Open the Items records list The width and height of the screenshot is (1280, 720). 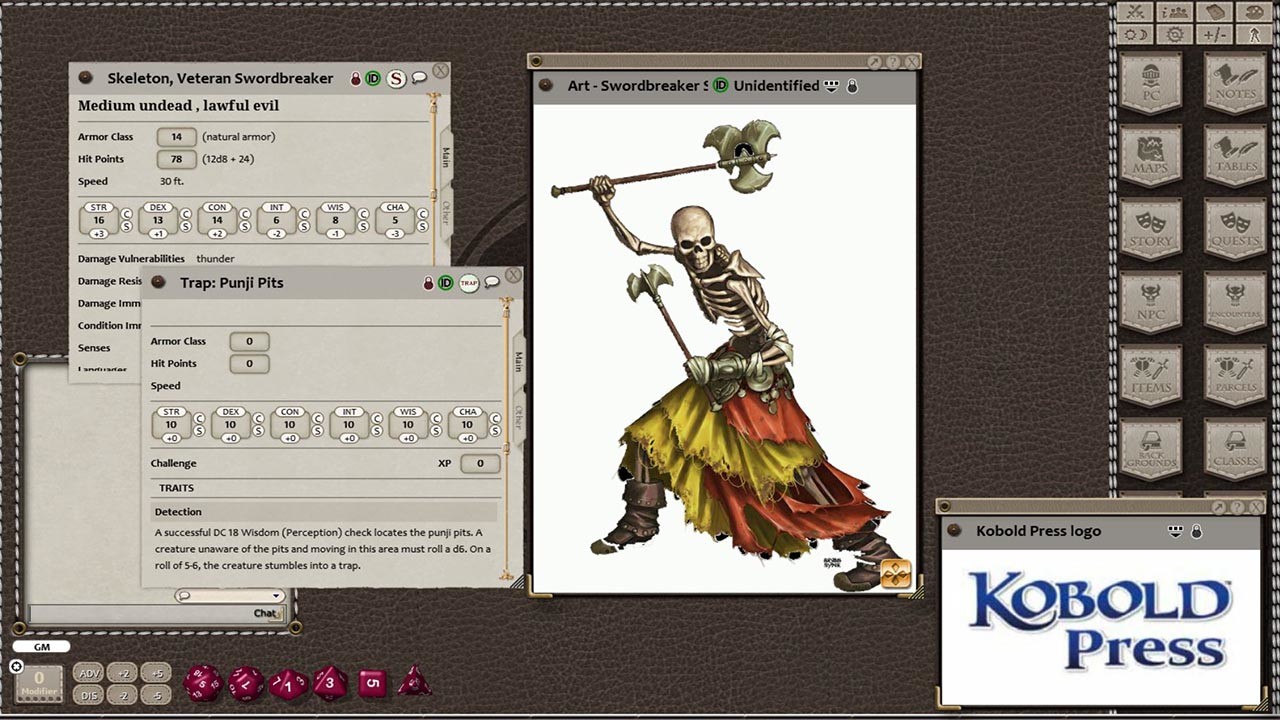1149,375
